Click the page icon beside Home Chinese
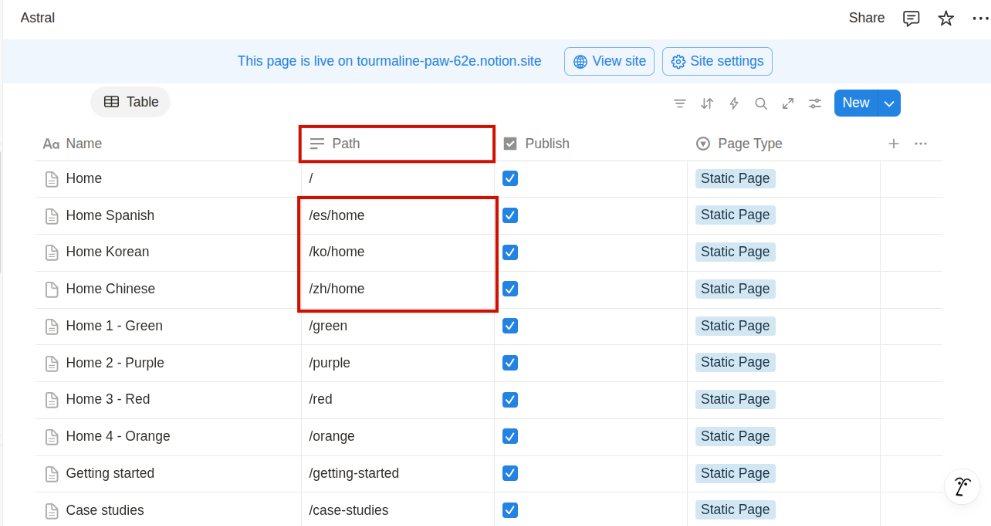 click(52, 290)
